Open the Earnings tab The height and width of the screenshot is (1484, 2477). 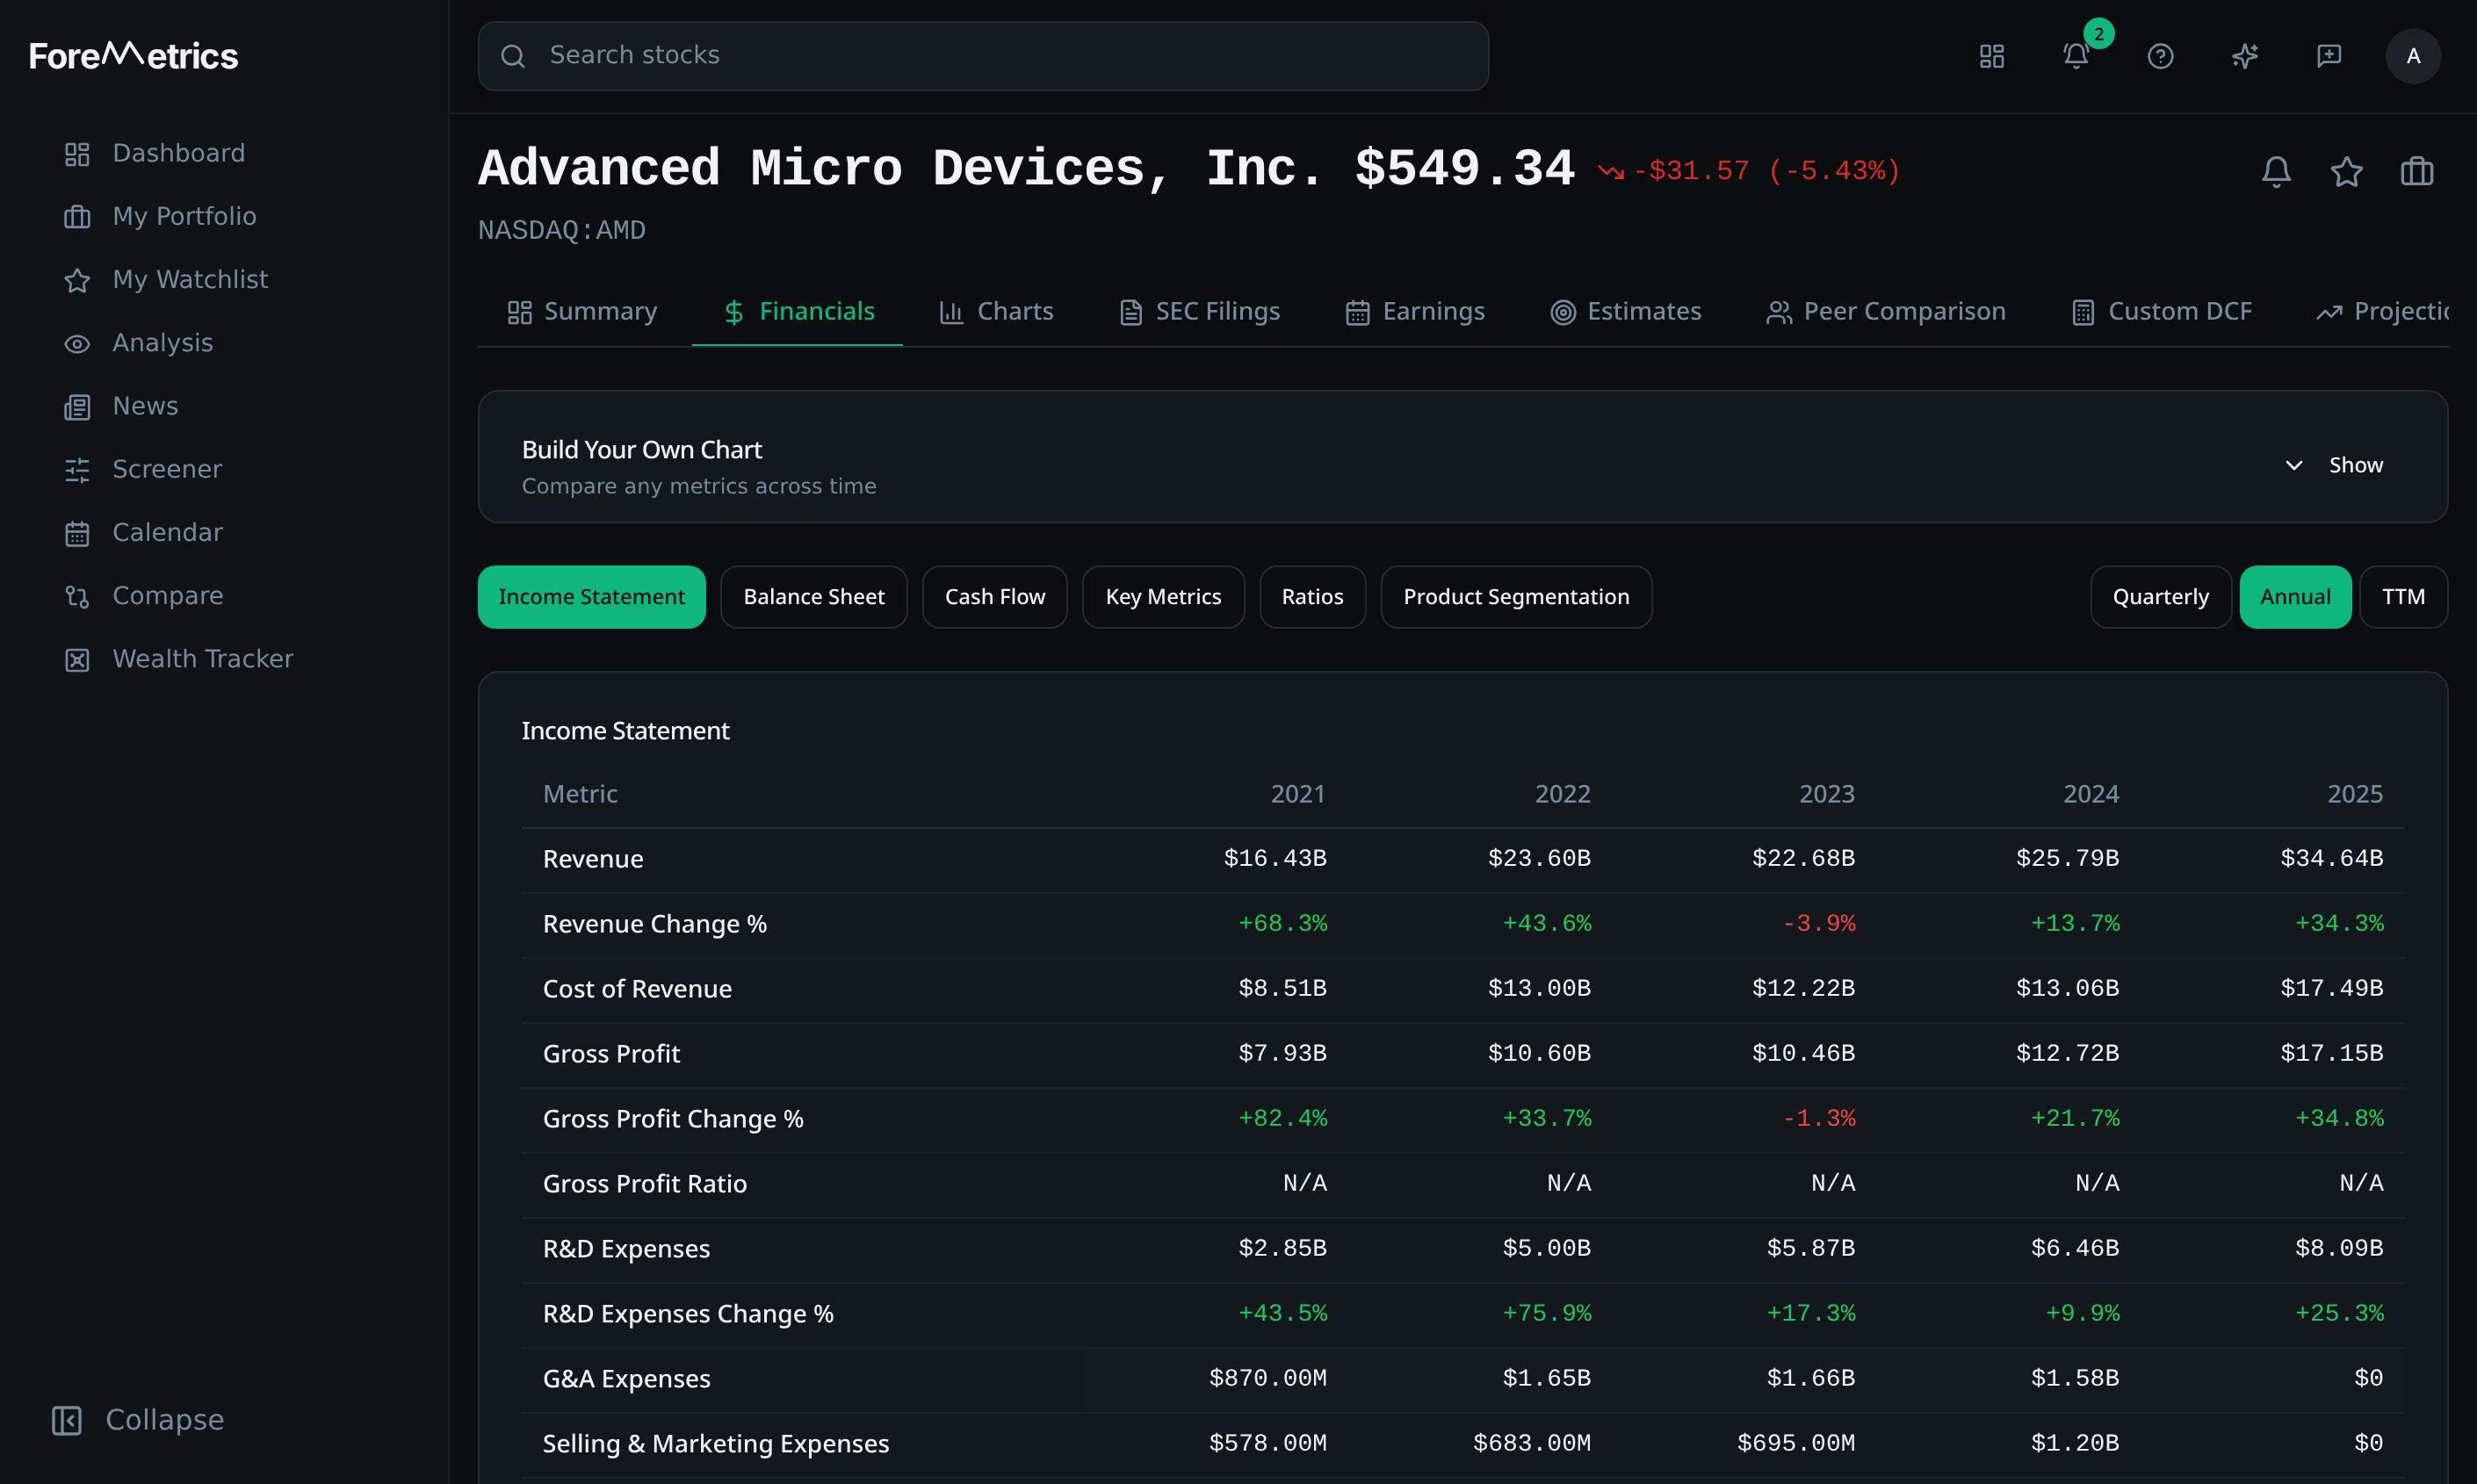(1415, 312)
